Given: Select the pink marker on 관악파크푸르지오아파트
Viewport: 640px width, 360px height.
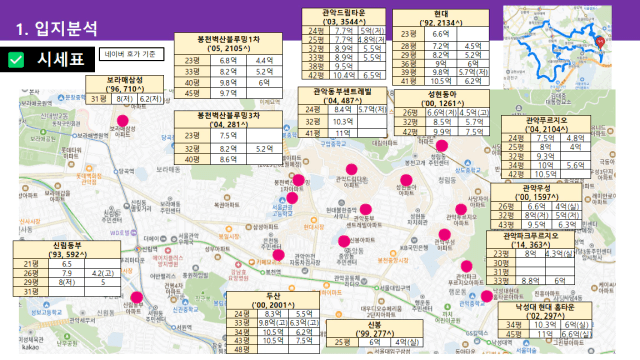Looking at the screenshot, I should (x=467, y=266).
